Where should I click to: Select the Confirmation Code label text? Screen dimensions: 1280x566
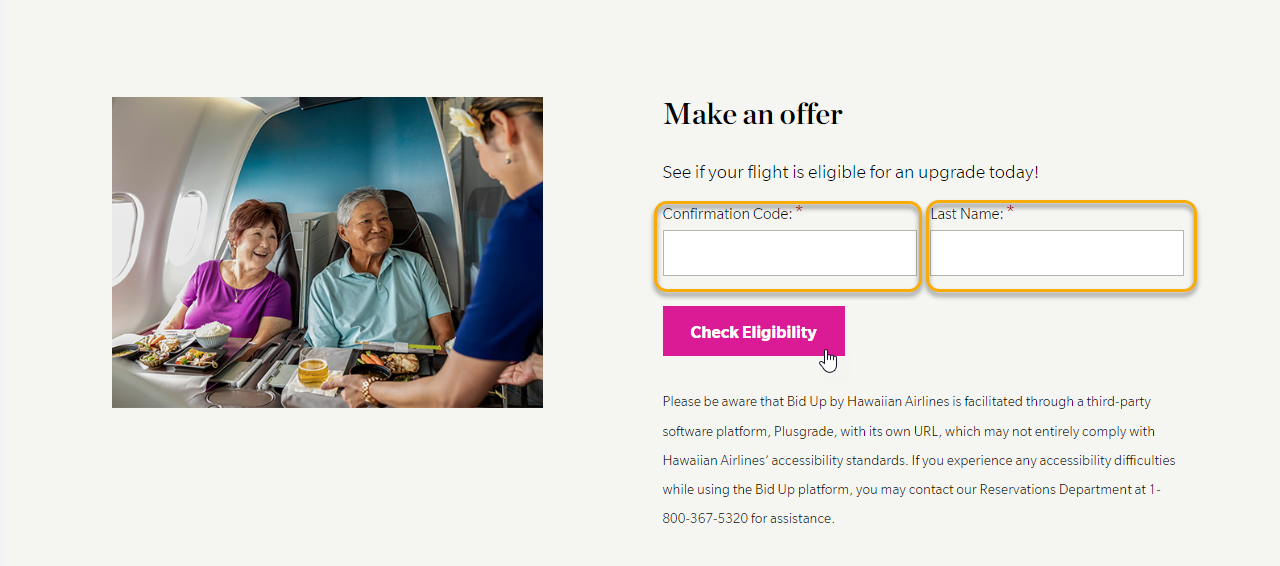click(x=727, y=214)
